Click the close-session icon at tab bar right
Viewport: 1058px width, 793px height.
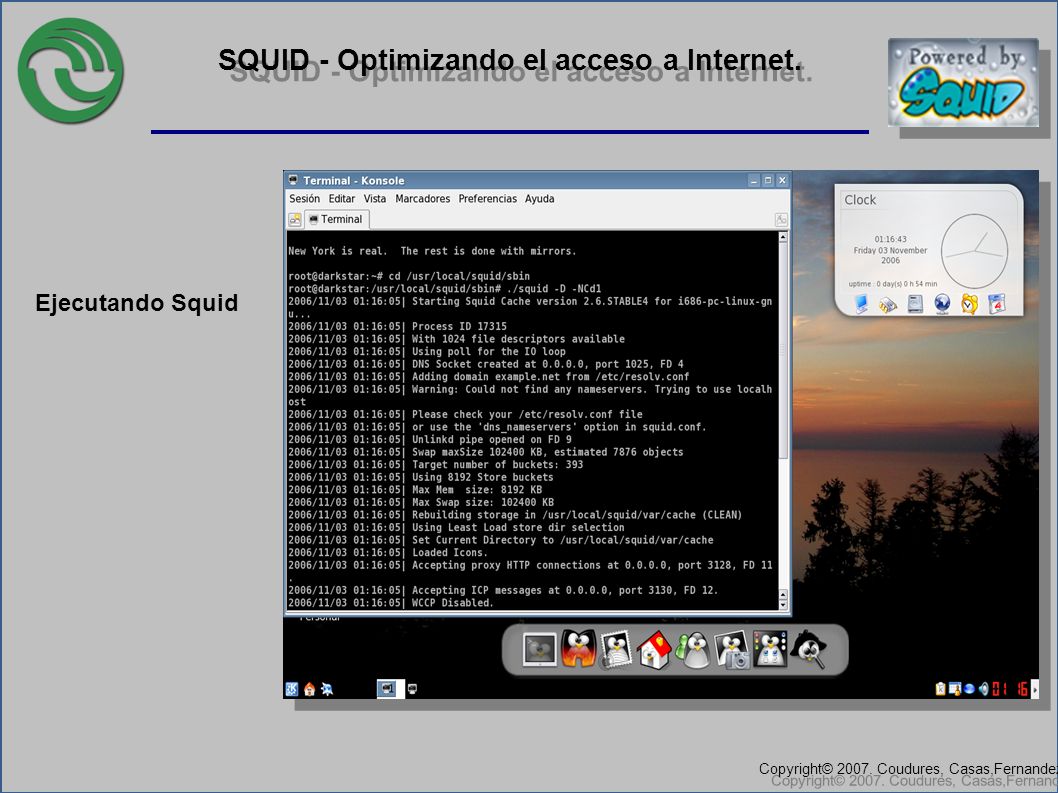(781, 219)
